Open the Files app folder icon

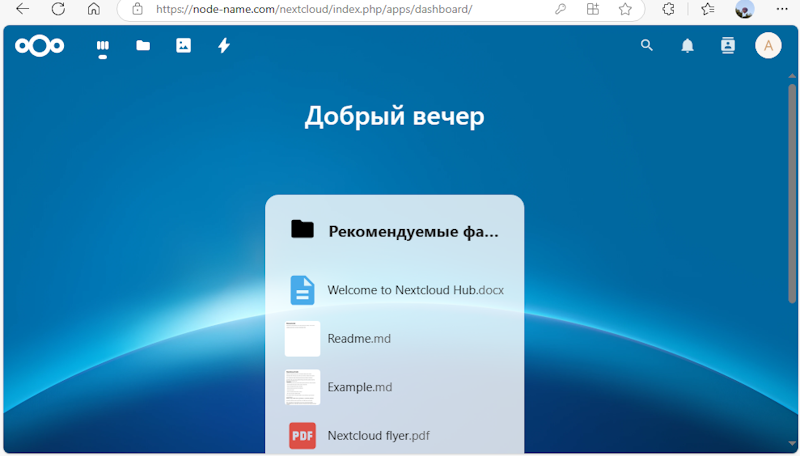point(143,46)
